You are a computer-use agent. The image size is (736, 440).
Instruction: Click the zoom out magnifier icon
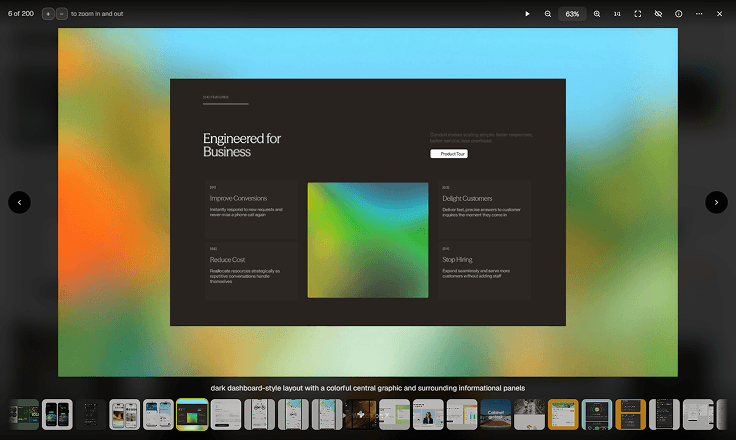(x=548, y=14)
